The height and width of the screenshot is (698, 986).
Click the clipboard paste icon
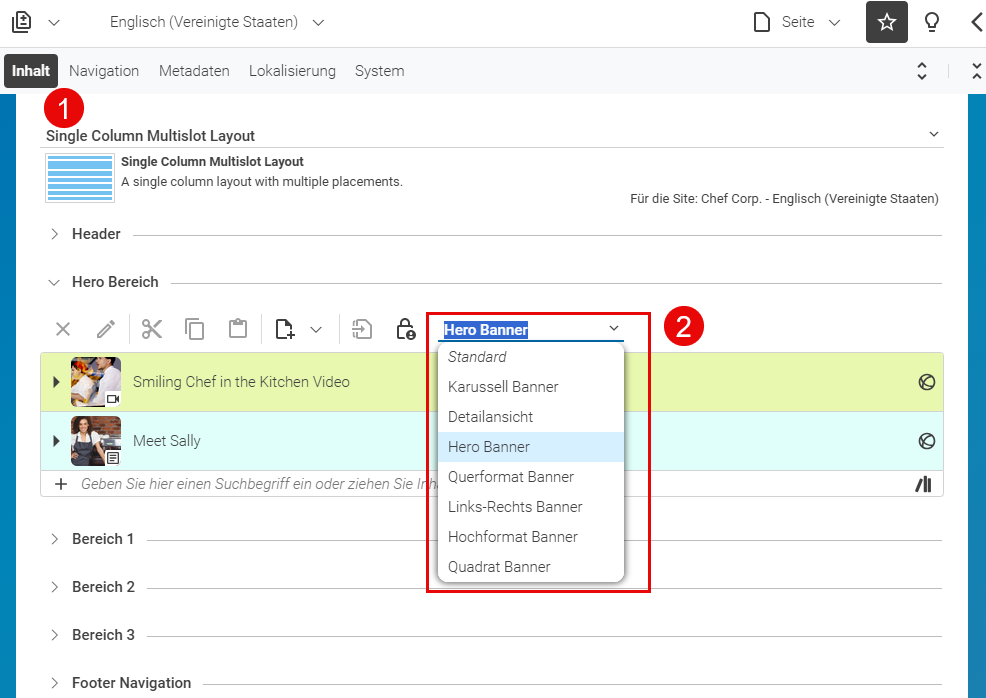click(238, 328)
